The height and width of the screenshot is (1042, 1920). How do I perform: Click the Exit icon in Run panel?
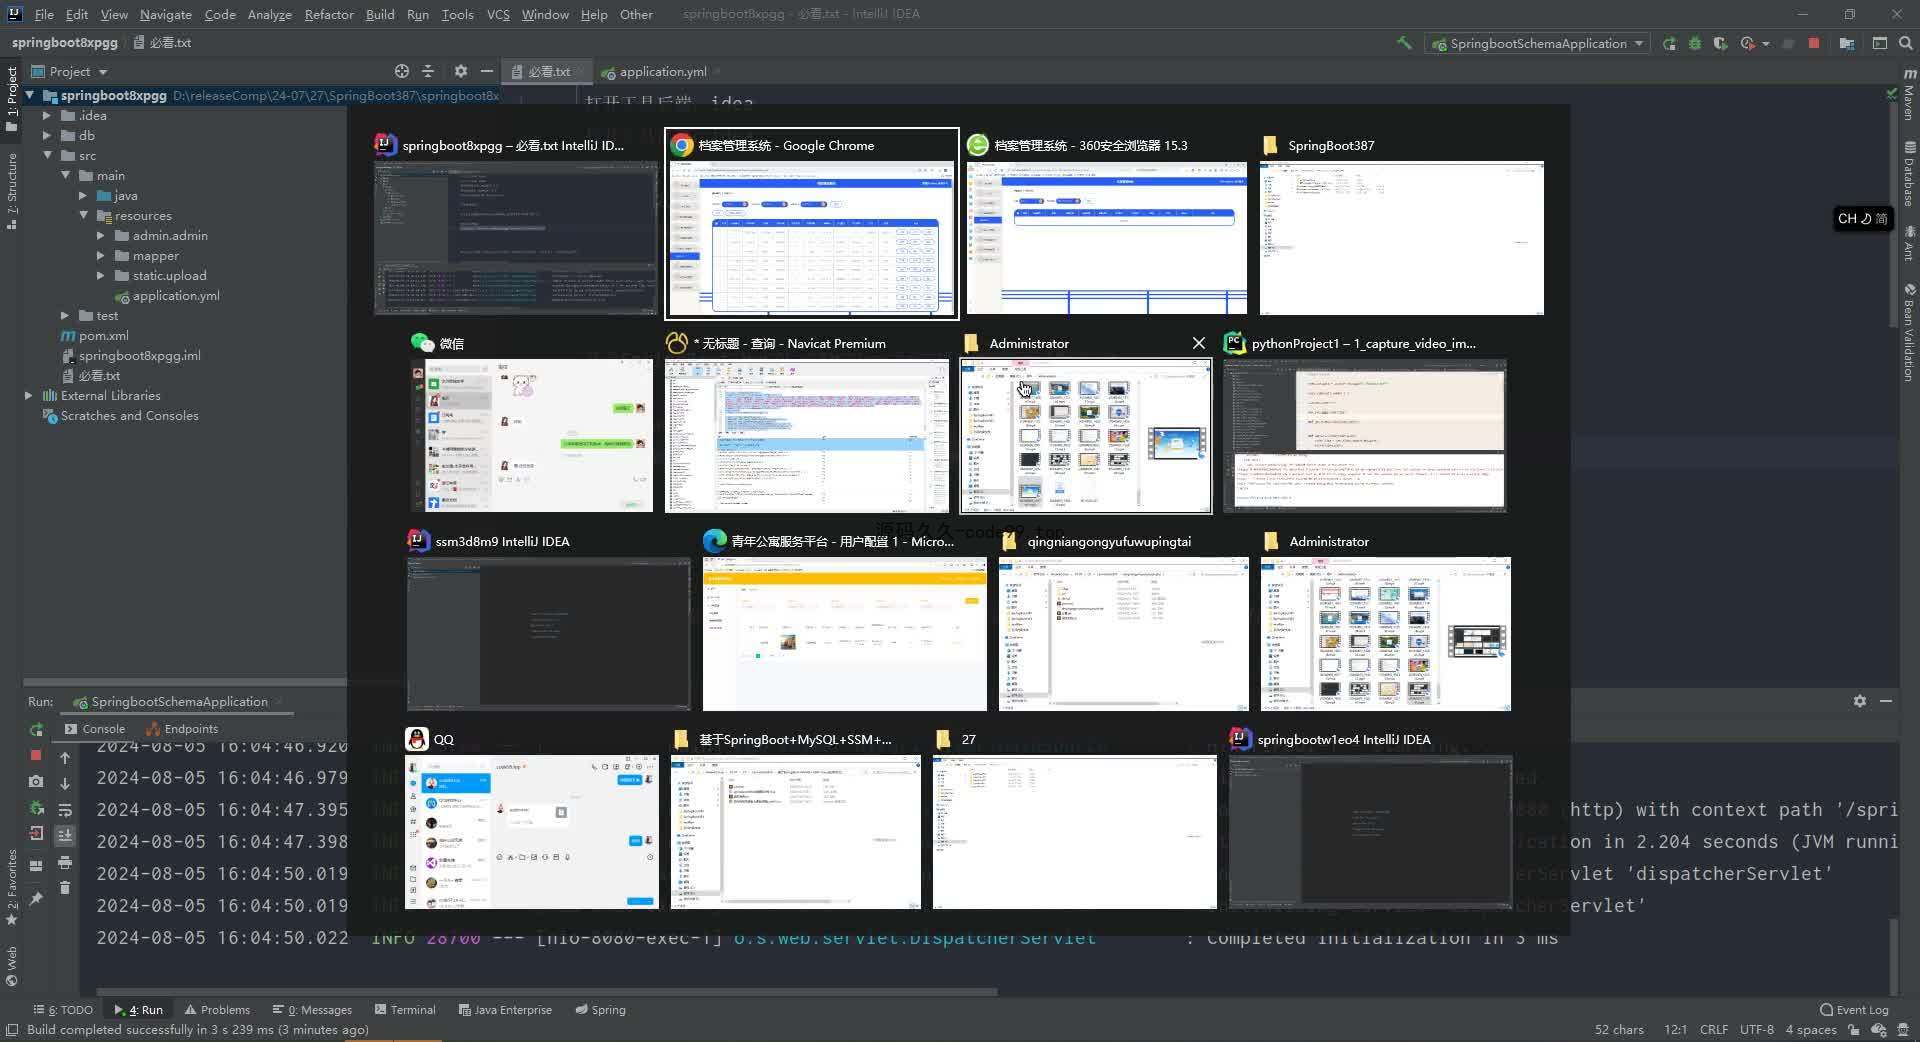[x=36, y=834]
